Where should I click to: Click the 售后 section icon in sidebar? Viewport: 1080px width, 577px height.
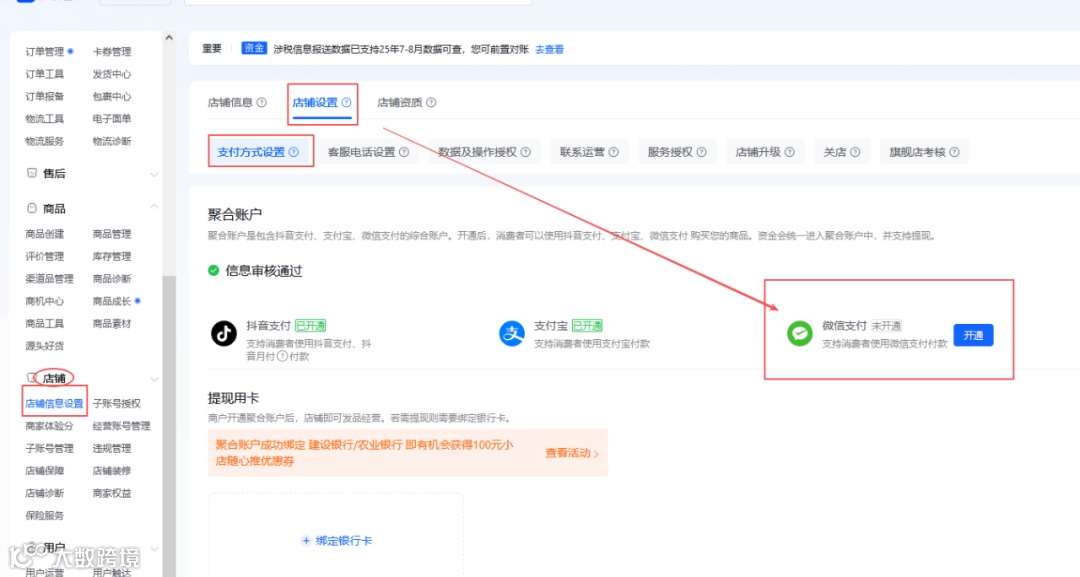(32, 173)
